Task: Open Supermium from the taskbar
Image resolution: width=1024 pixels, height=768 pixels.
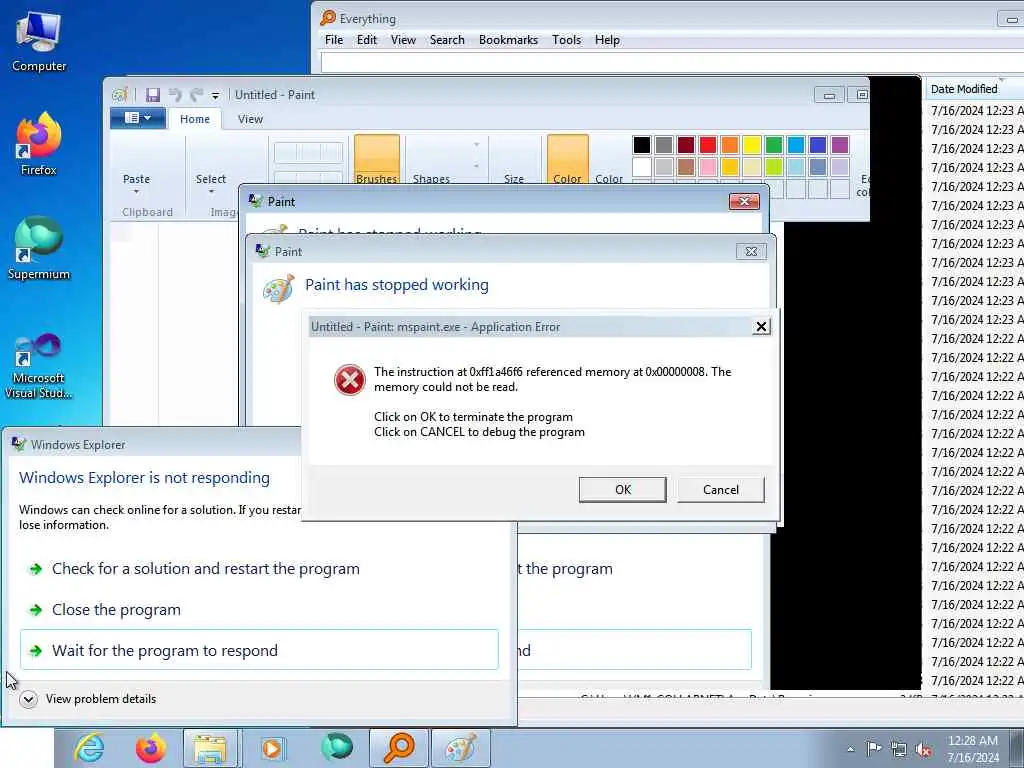Action: click(337, 747)
